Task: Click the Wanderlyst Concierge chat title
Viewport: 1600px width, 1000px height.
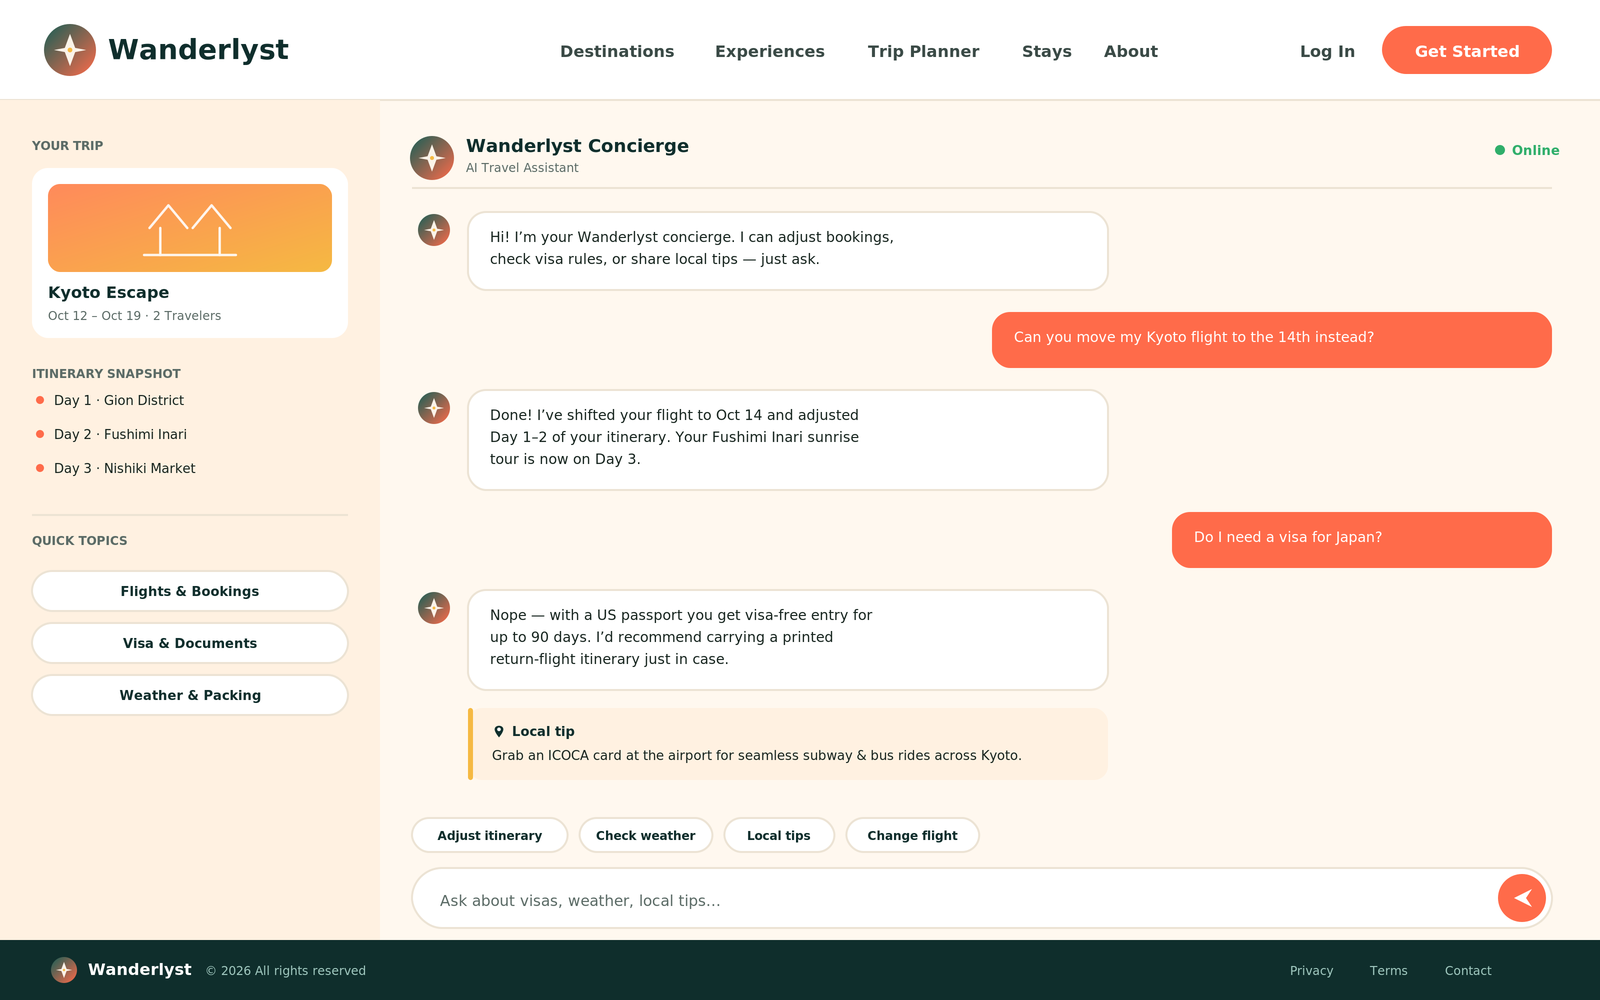Action: coord(577,145)
